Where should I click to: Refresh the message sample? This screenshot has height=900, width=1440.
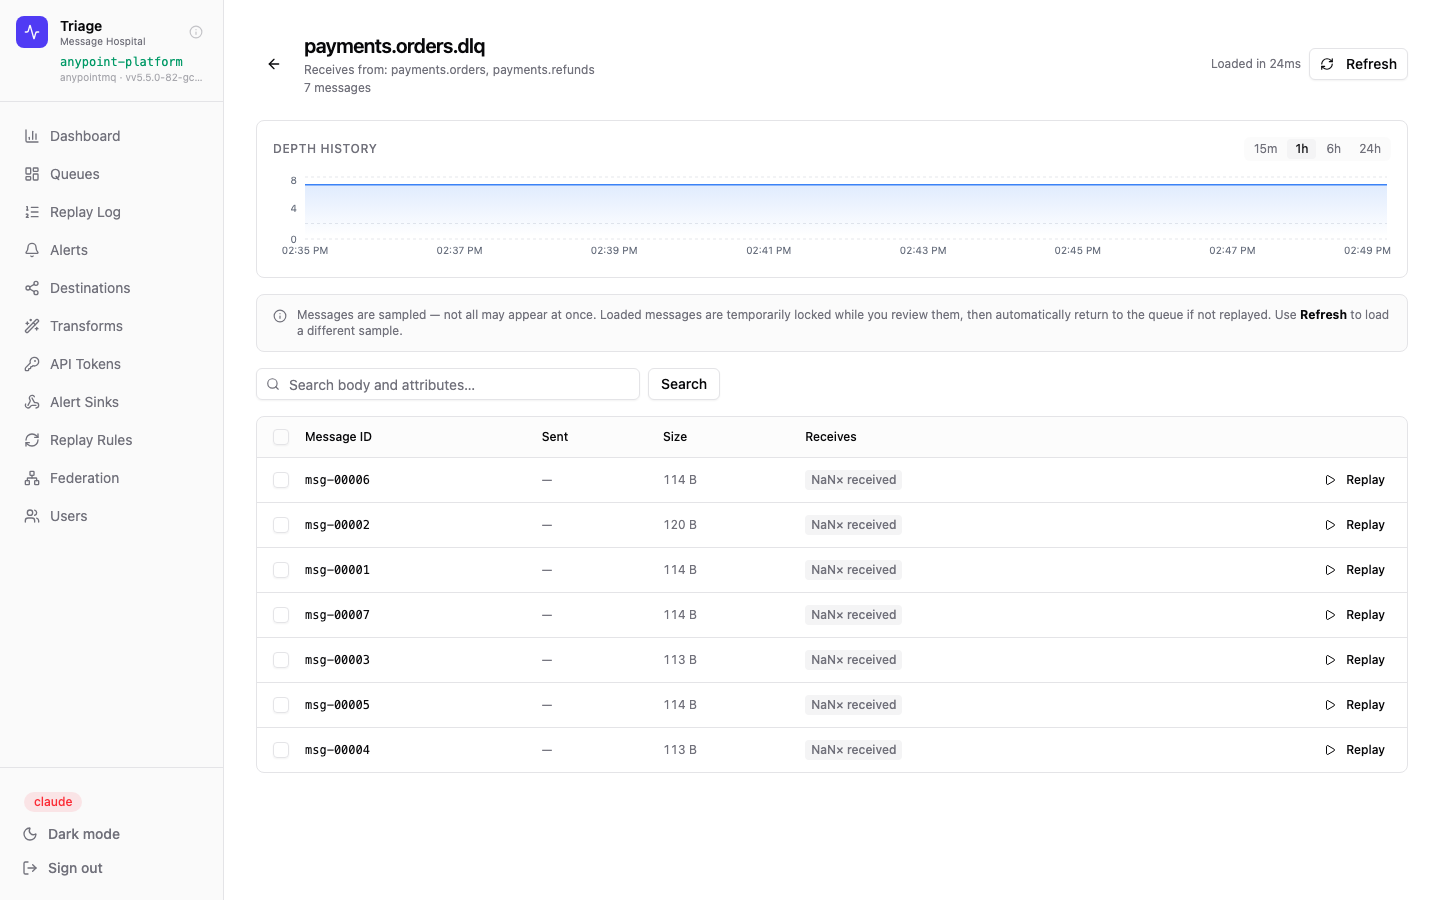[1358, 64]
